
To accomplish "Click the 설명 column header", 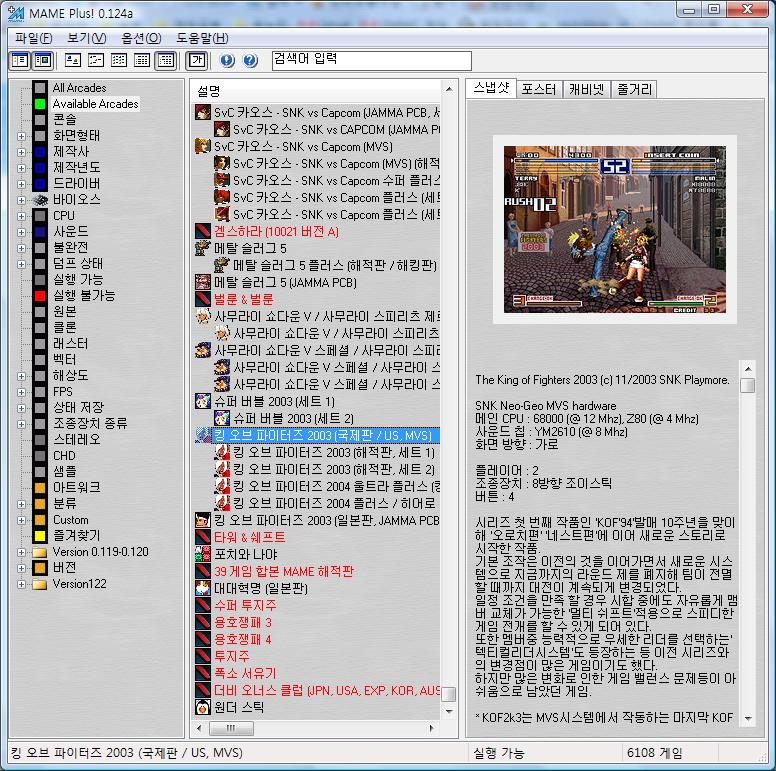I will pyautogui.click(x=316, y=91).
